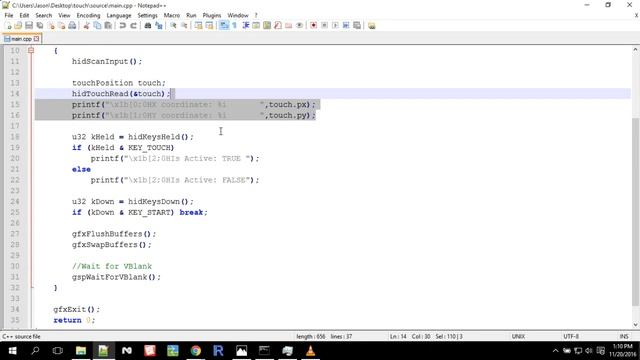640x360 pixels.
Task: Cut selection using the scissors icon
Action: coord(86,25)
